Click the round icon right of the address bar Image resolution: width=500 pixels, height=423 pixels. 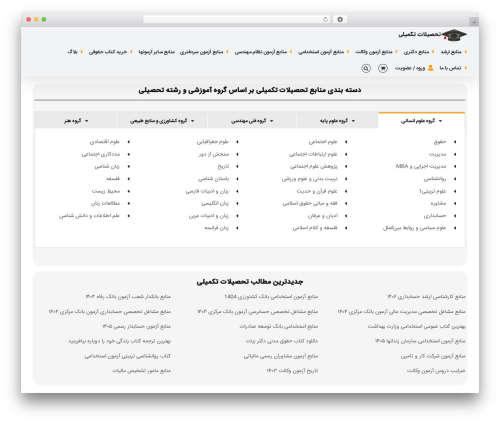pos(340,20)
